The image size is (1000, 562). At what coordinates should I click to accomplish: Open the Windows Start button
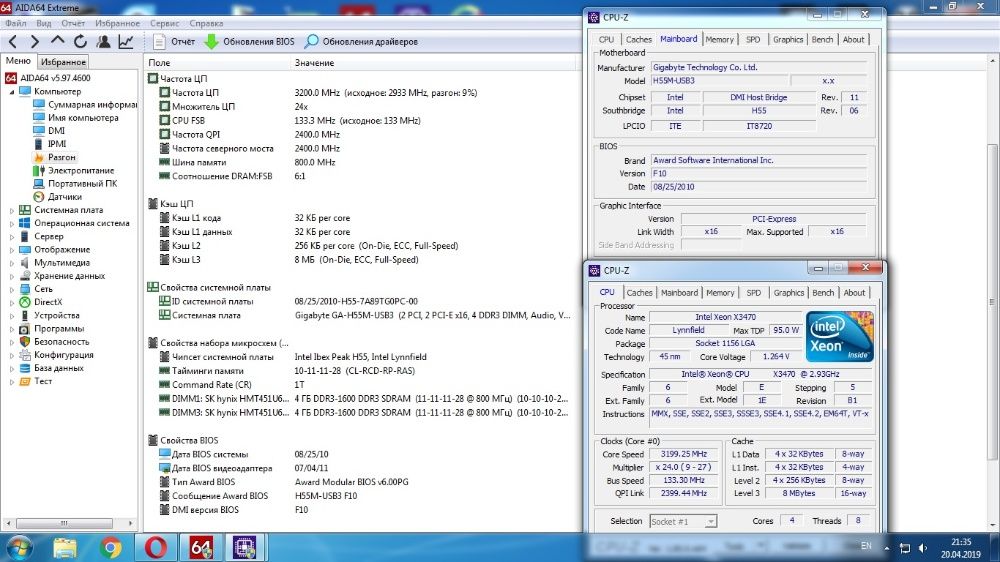point(18,547)
